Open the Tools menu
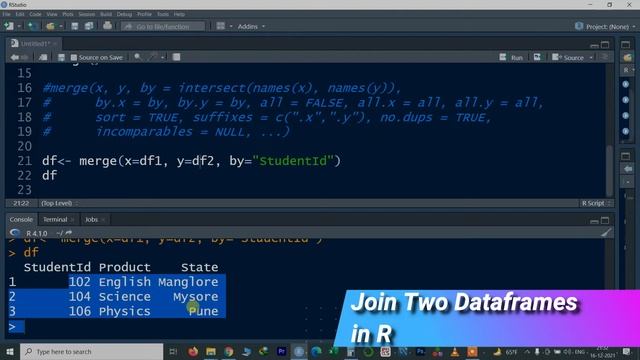 [x=163, y=14]
